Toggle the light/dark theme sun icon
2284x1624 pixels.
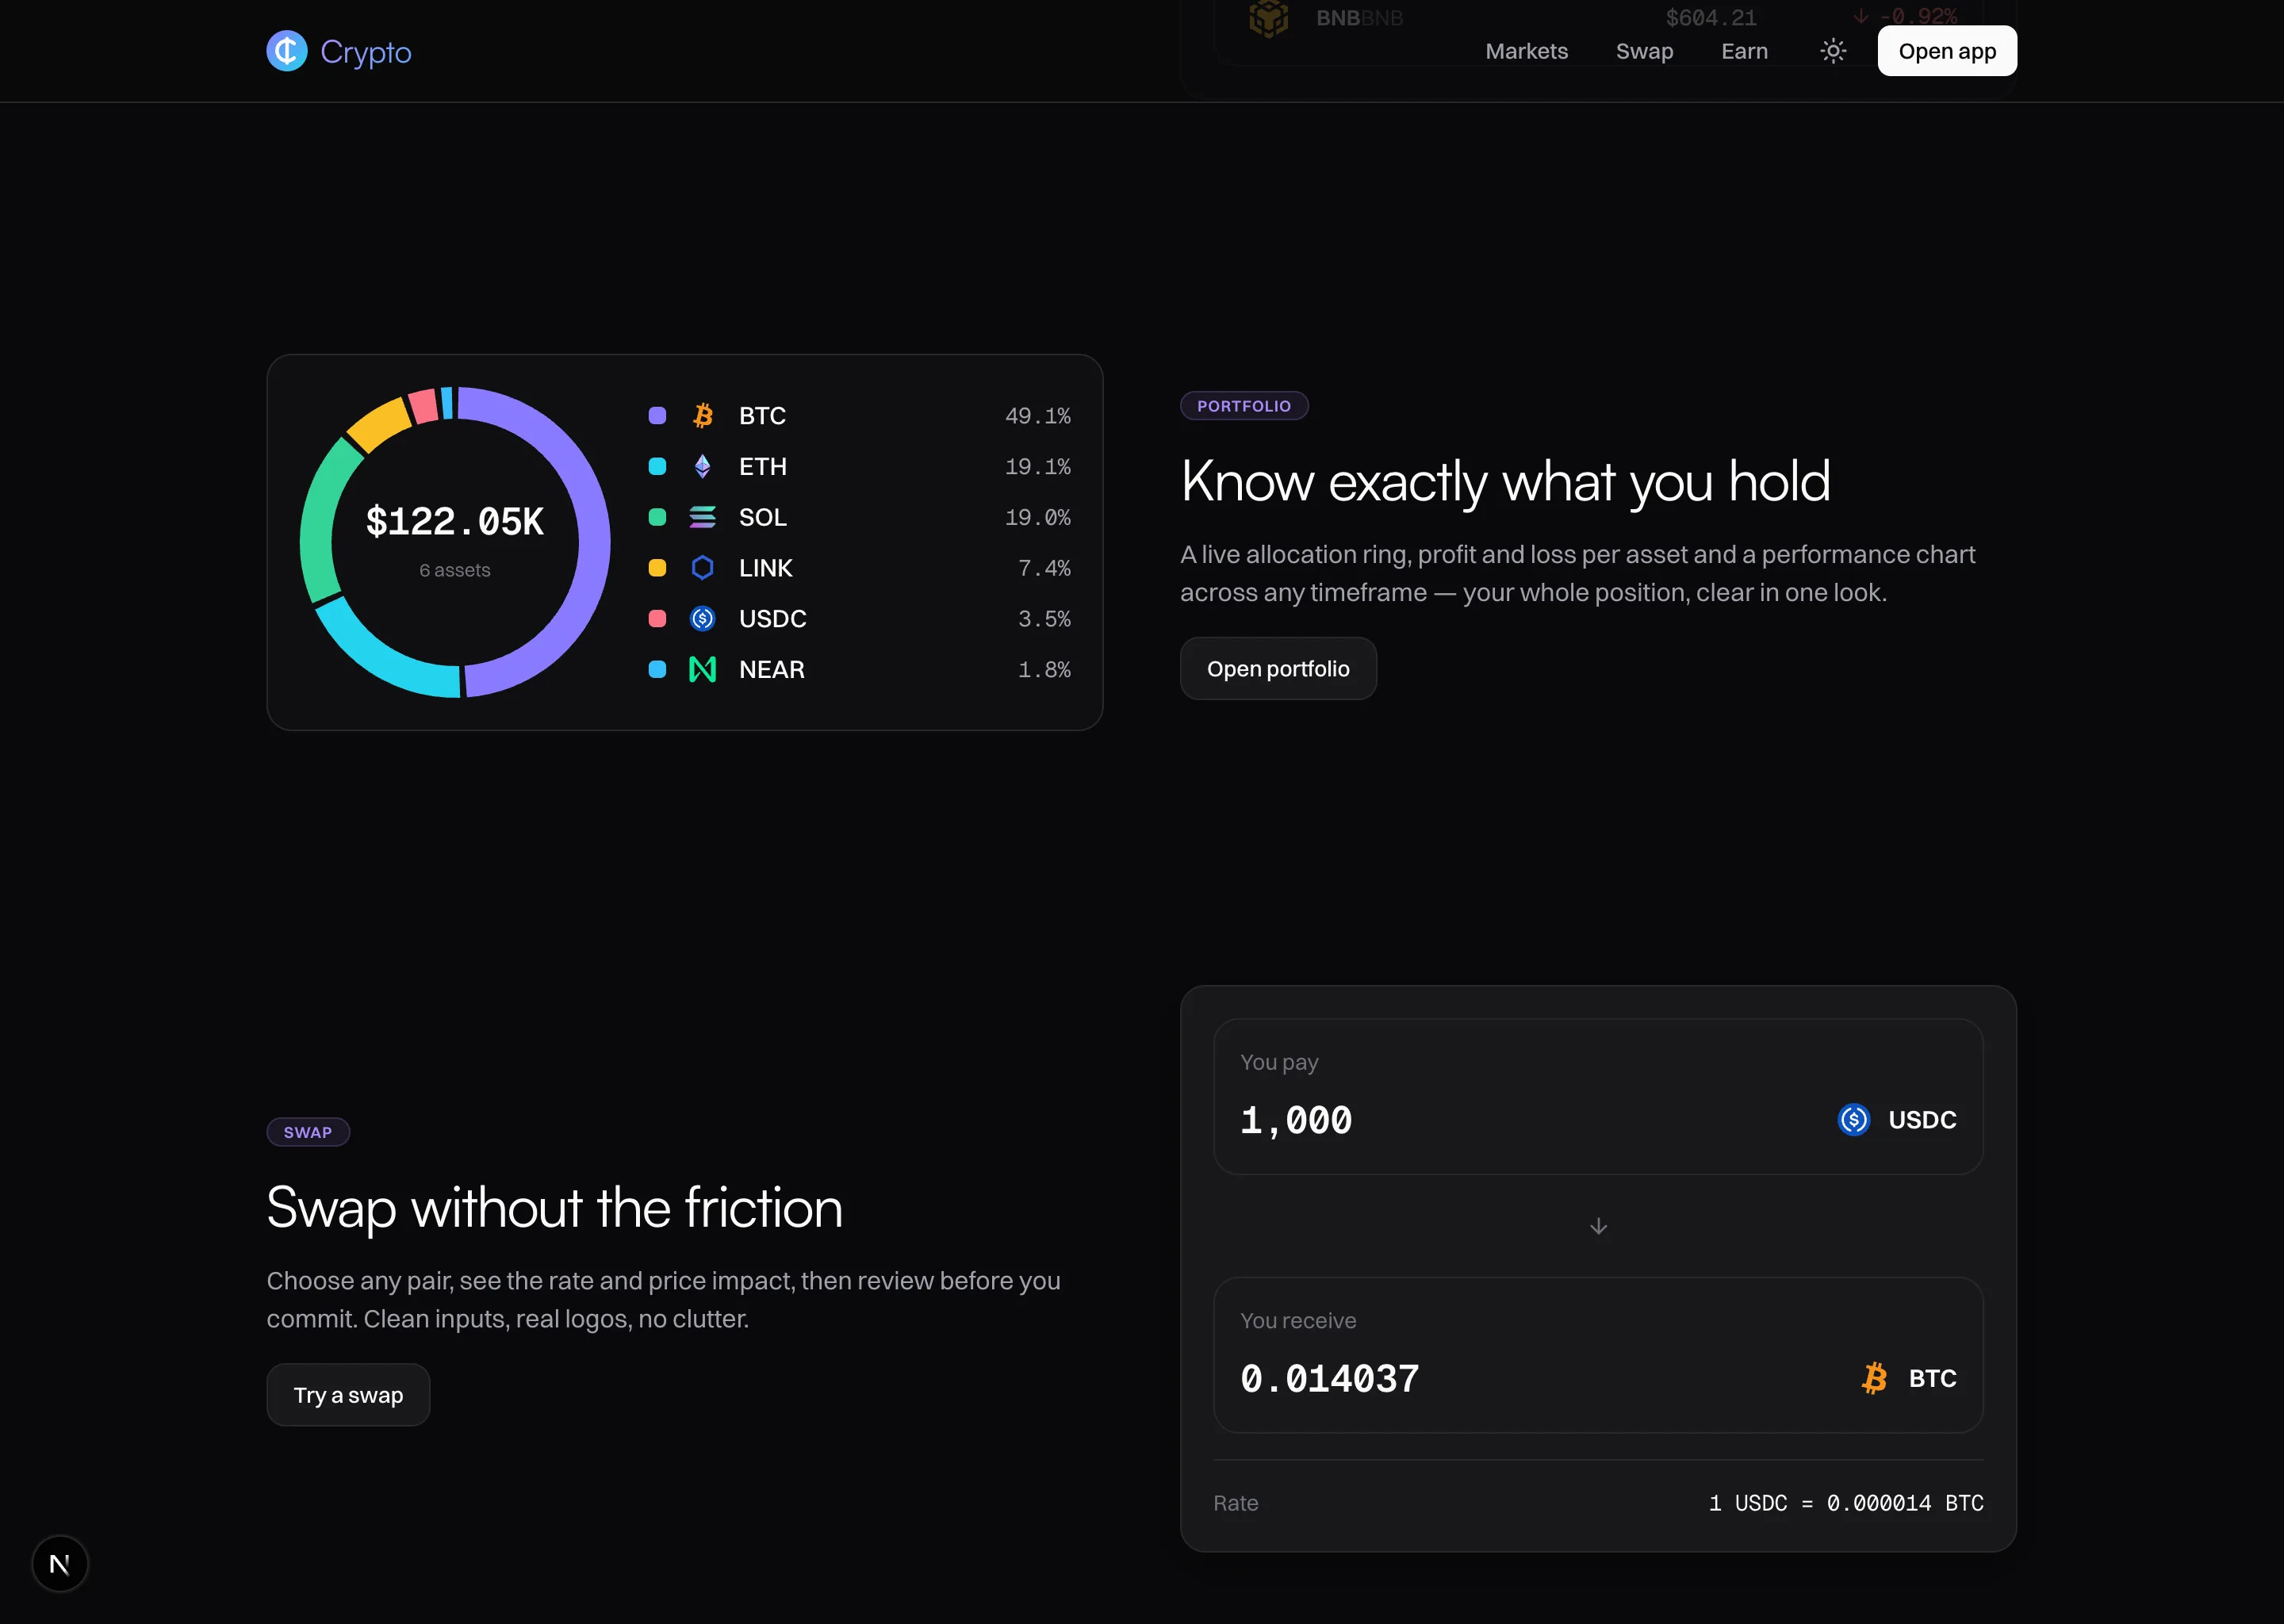pyautogui.click(x=1832, y=51)
